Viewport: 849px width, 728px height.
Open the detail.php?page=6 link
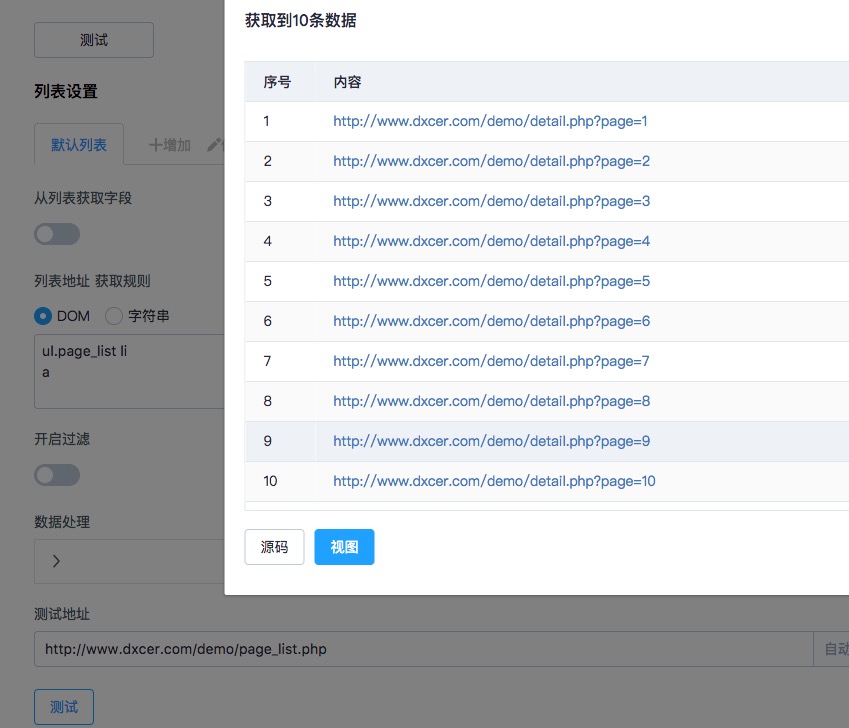coord(492,322)
